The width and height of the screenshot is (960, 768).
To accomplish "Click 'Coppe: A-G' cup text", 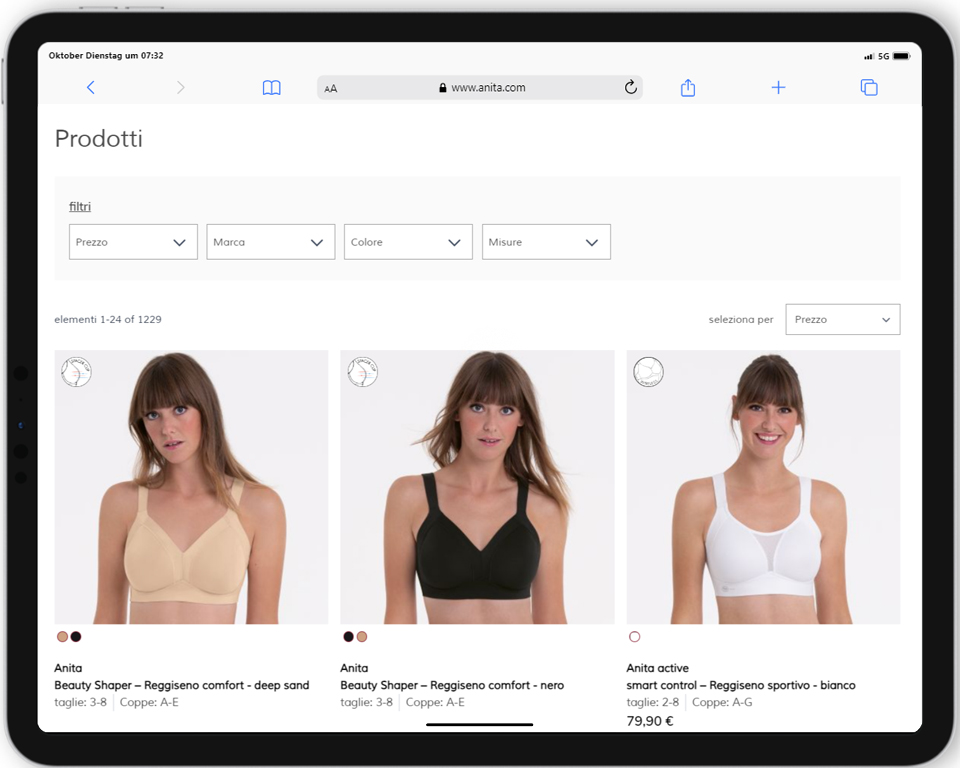I will 722,702.
